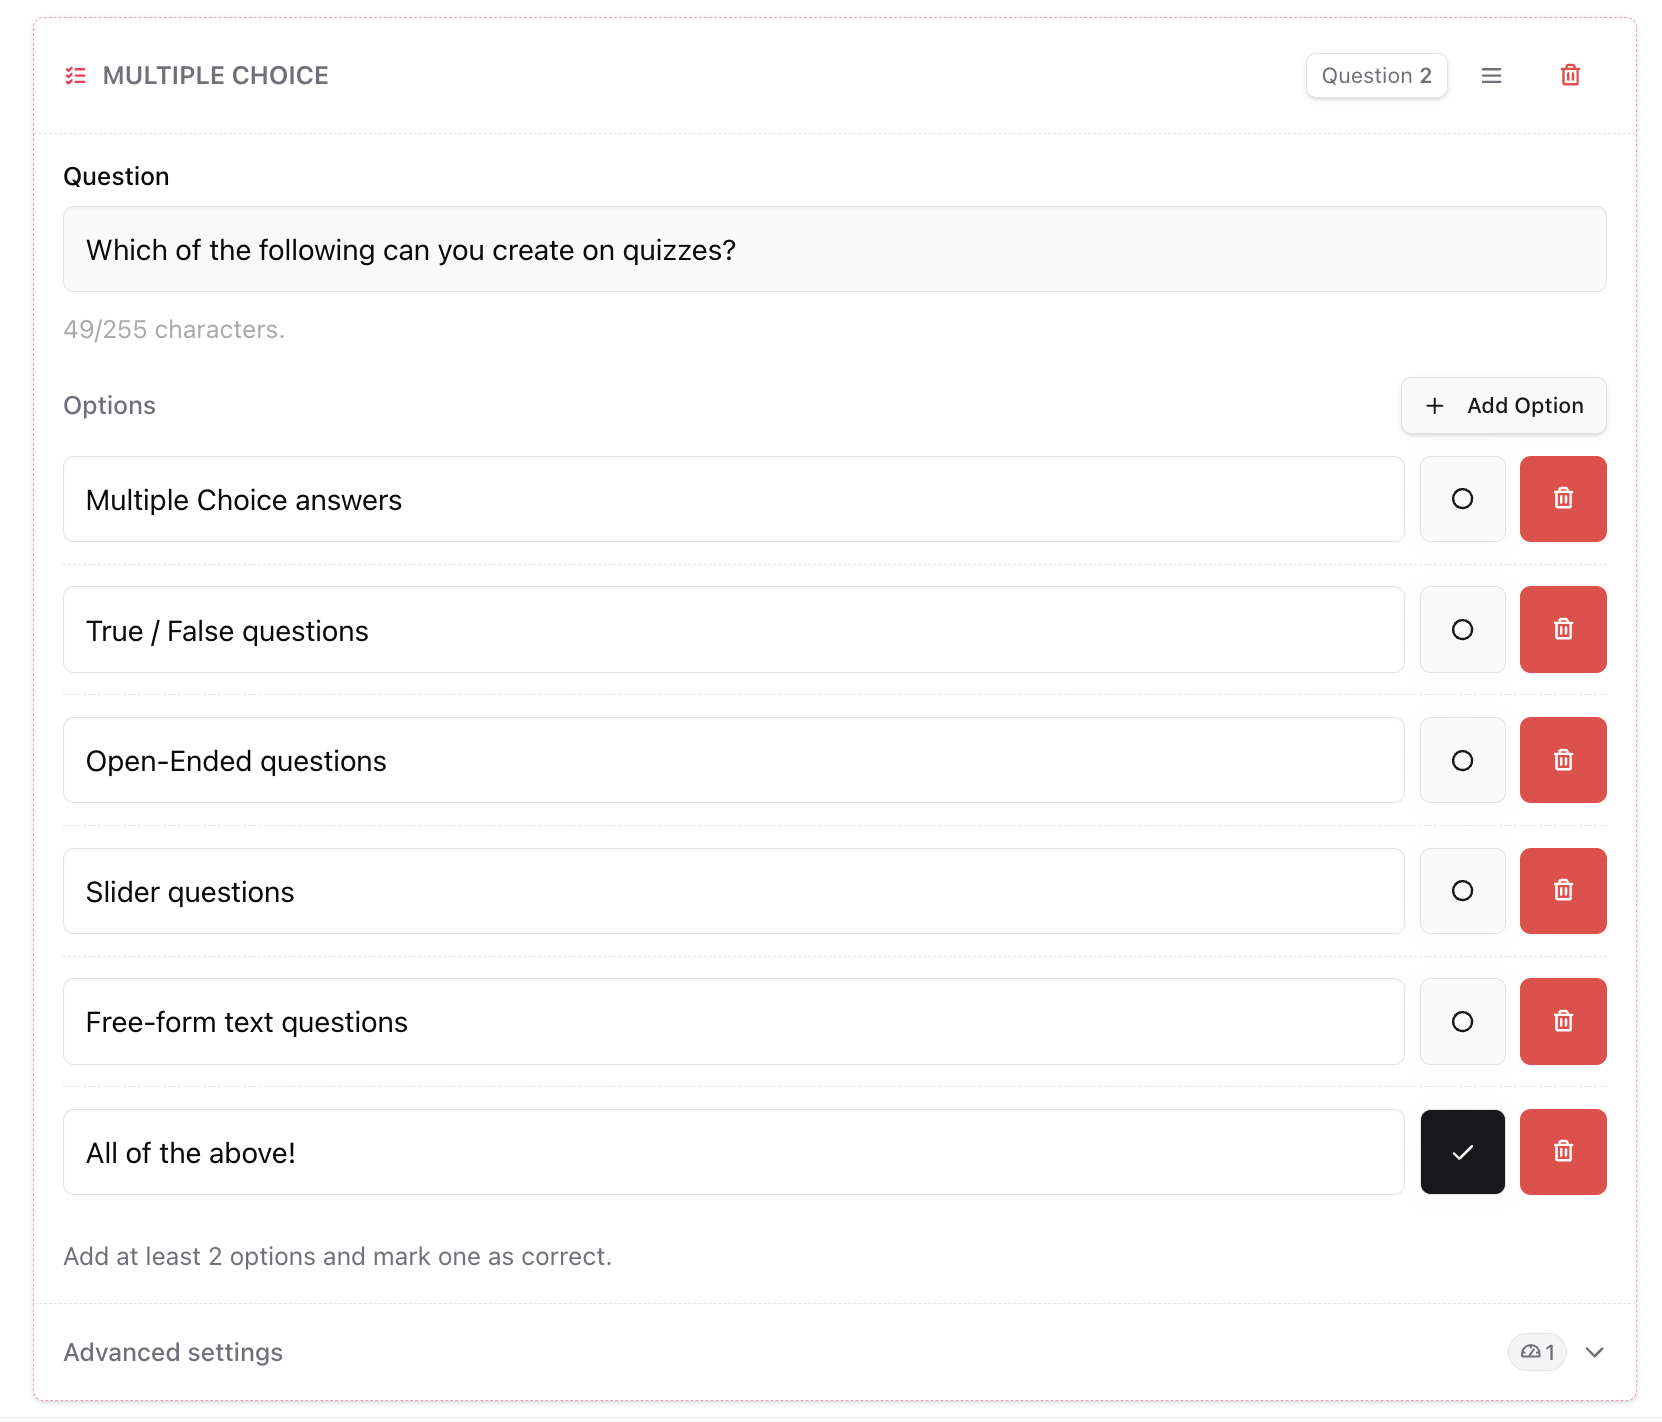Viewport: 1662px width, 1422px height.
Task: Delete the 'All of the above!' option
Action: click(x=1563, y=1152)
